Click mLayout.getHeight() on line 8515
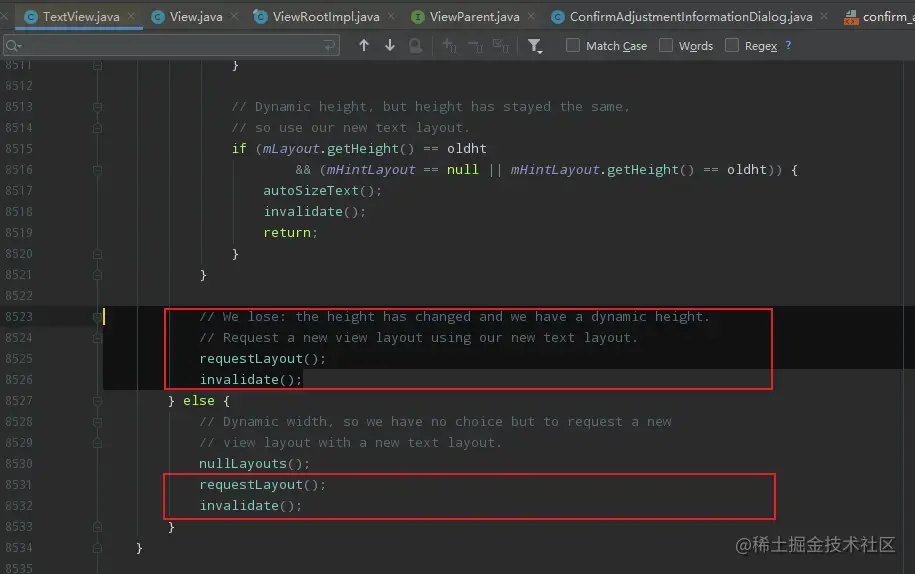This screenshot has height=574, width=915. coord(338,149)
